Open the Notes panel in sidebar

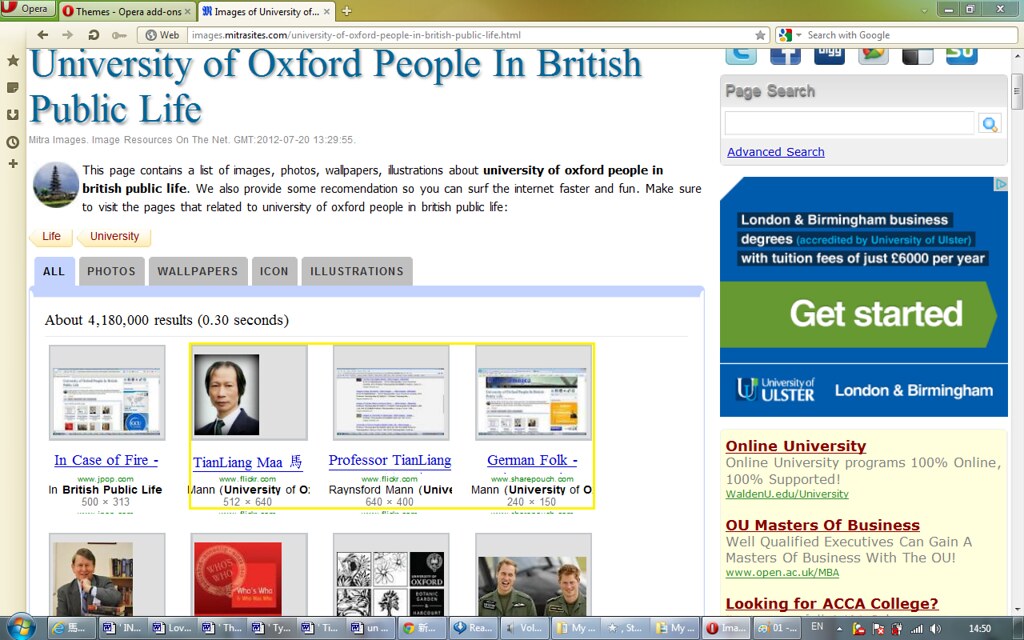12,88
